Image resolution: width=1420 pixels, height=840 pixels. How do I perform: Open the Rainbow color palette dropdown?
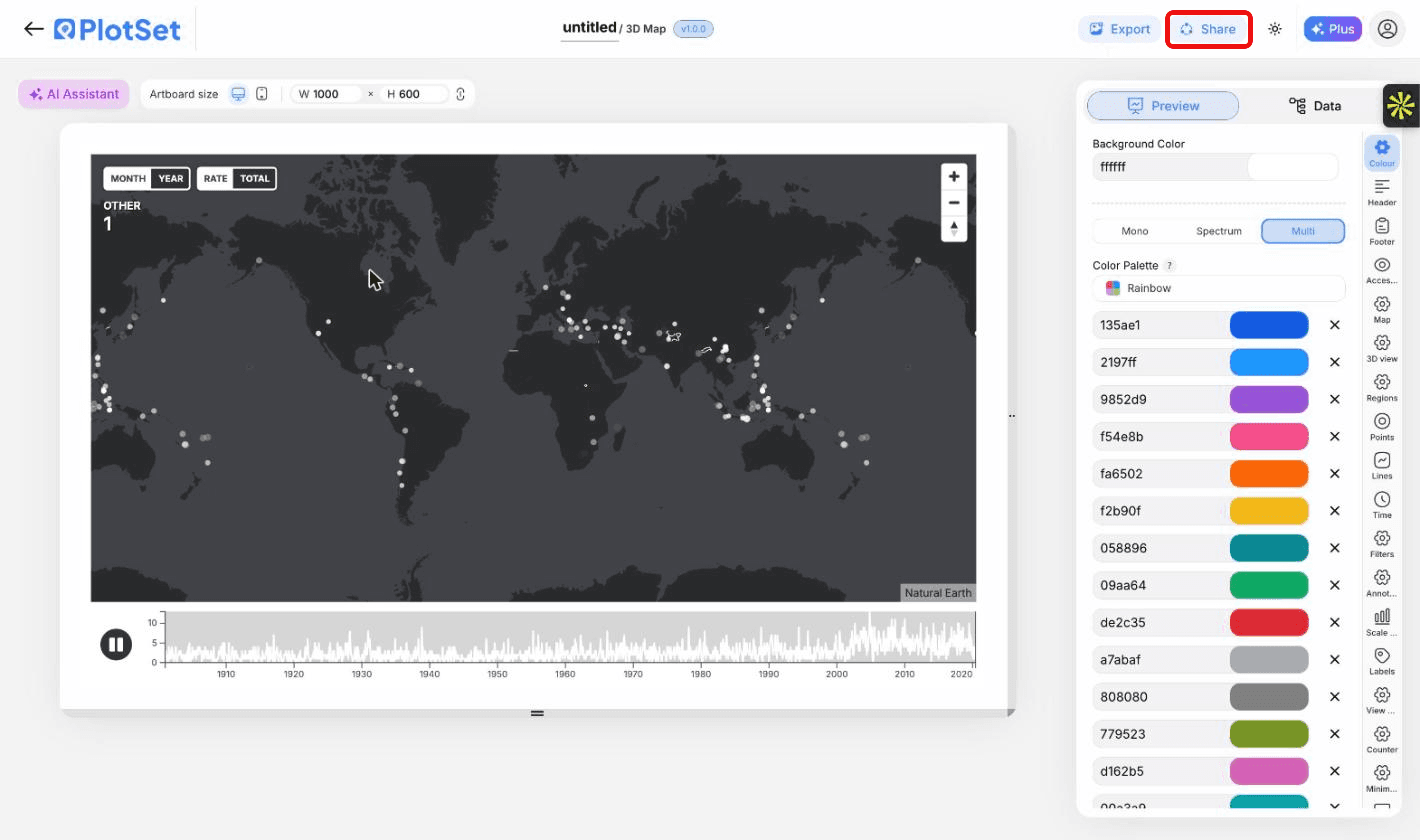coord(1219,288)
